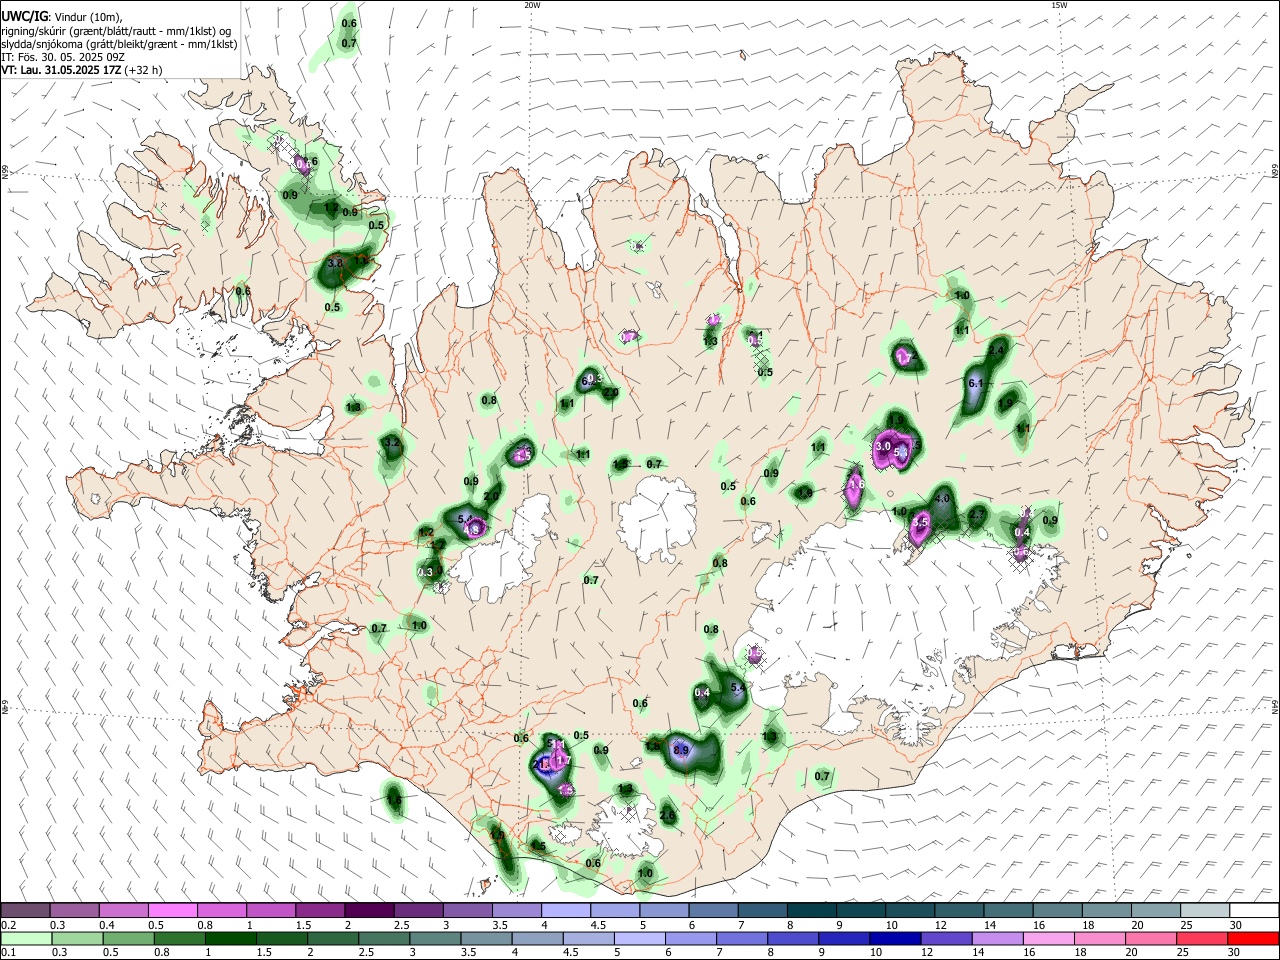The height and width of the screenshot is (960, 1280).
Task: Click the '0.2' label on the snow legend
Action: [x=9, y=925]
